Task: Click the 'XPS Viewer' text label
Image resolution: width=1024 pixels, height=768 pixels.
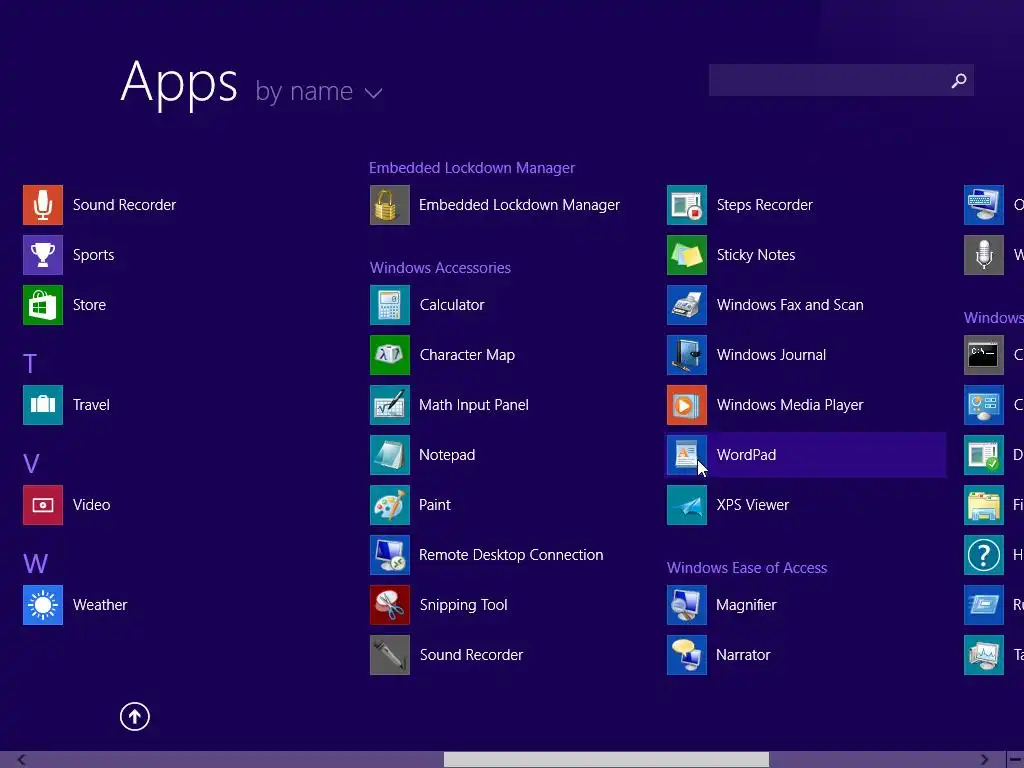Action: click(752, 505)
